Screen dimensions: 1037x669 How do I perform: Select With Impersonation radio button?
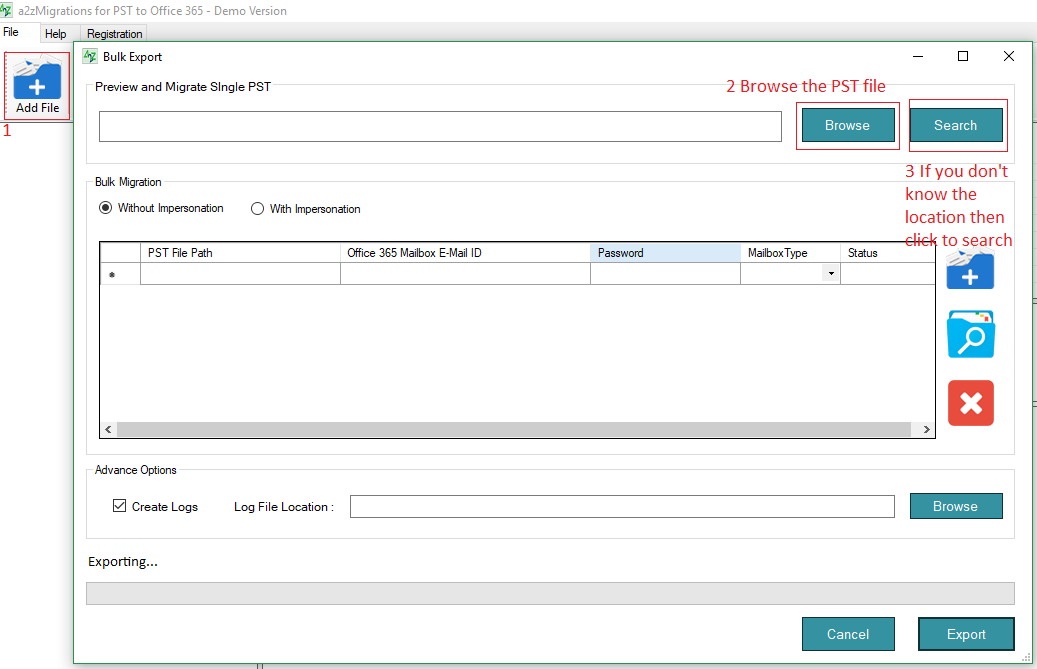point(257,209)
